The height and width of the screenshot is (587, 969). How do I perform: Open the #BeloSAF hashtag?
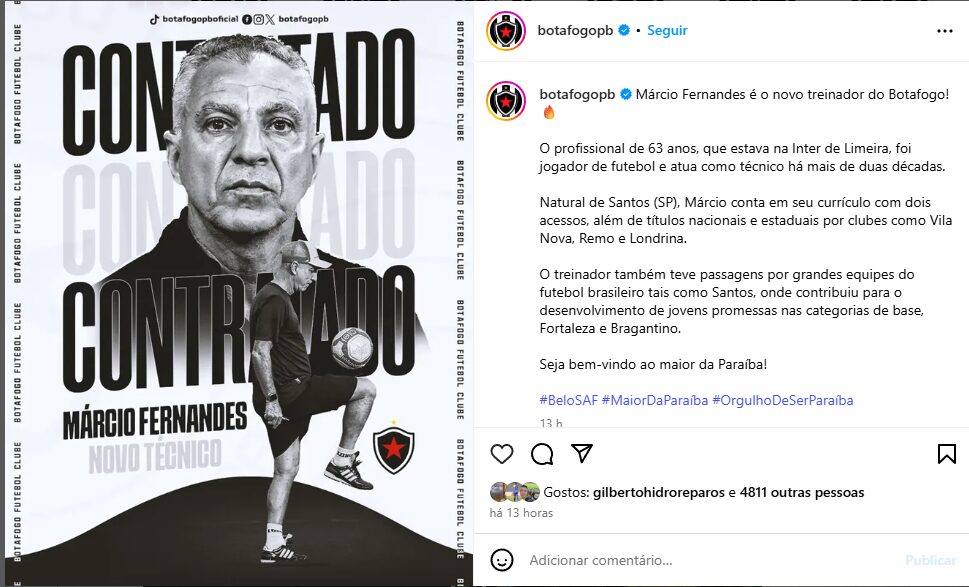point(569,400)
